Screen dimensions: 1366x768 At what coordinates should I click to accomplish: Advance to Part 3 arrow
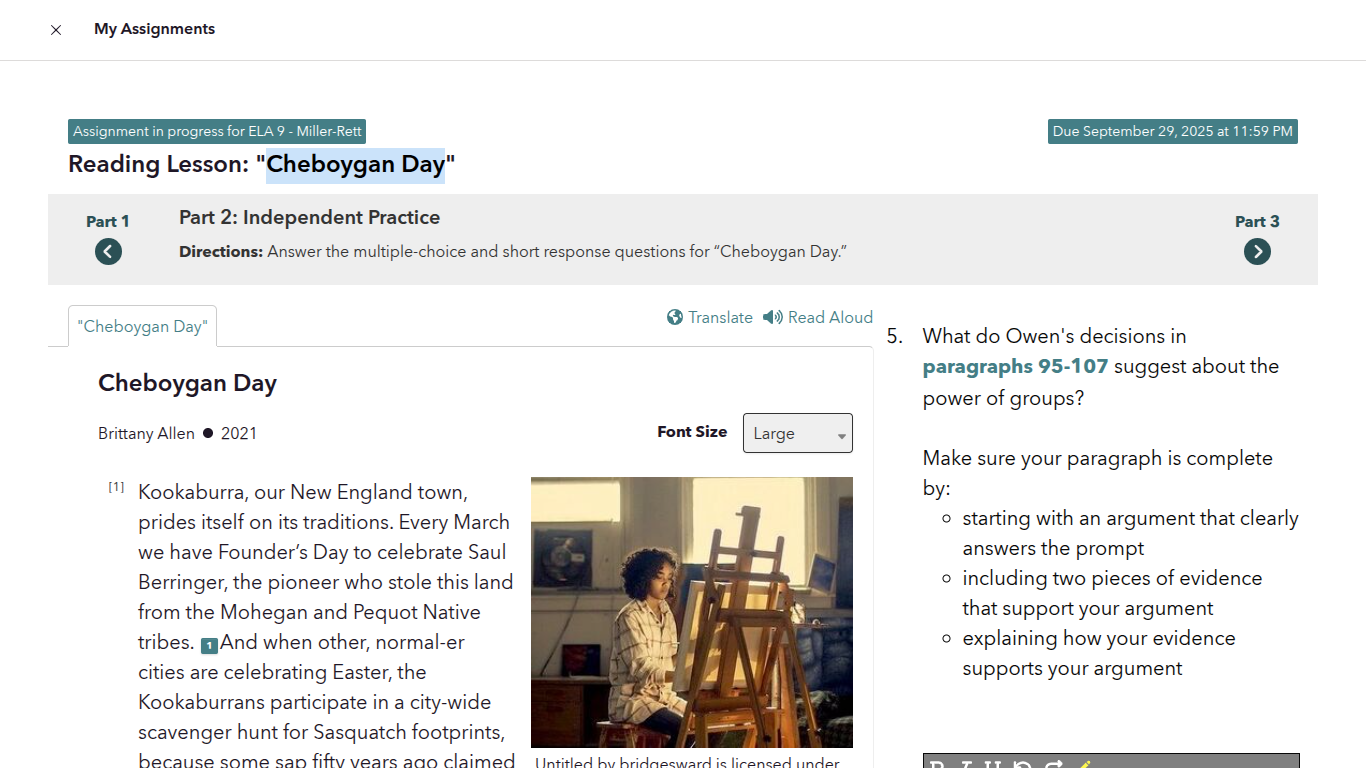(1257, 252)
